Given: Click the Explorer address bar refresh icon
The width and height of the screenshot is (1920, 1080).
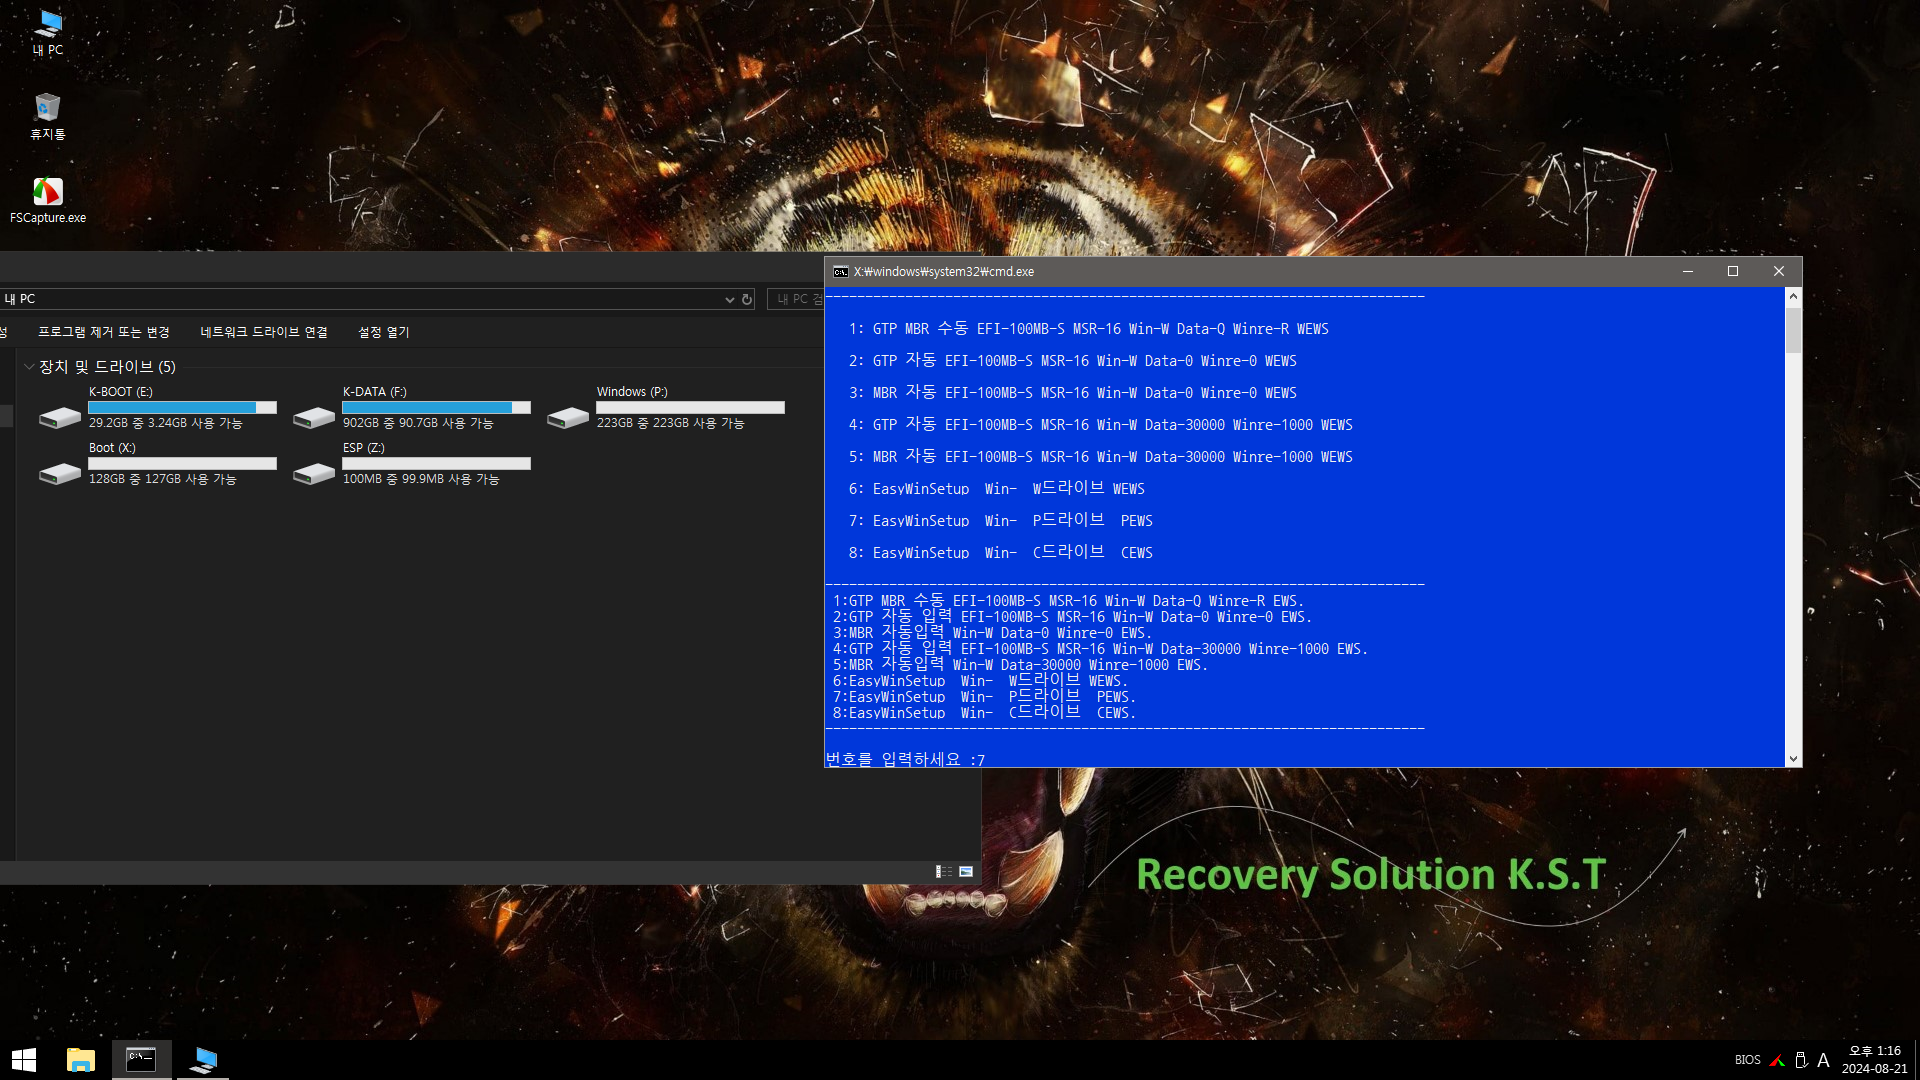Looking at the screenshot, I should tap(747, 299).
